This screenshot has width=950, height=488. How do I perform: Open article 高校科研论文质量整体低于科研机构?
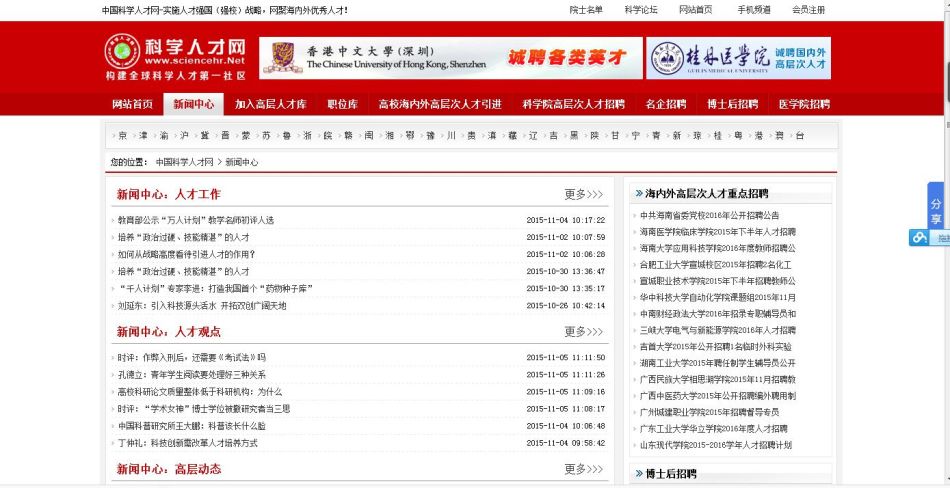pos(199,392)
